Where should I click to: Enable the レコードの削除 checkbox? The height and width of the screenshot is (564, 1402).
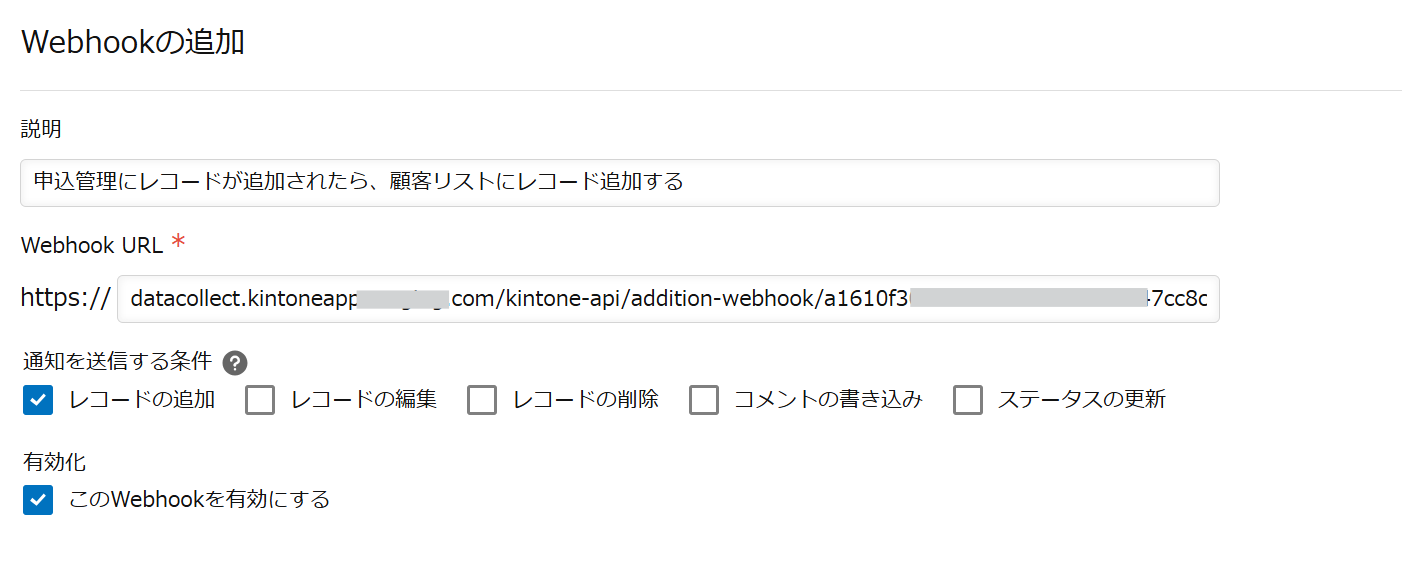click(x=482, y=400)
